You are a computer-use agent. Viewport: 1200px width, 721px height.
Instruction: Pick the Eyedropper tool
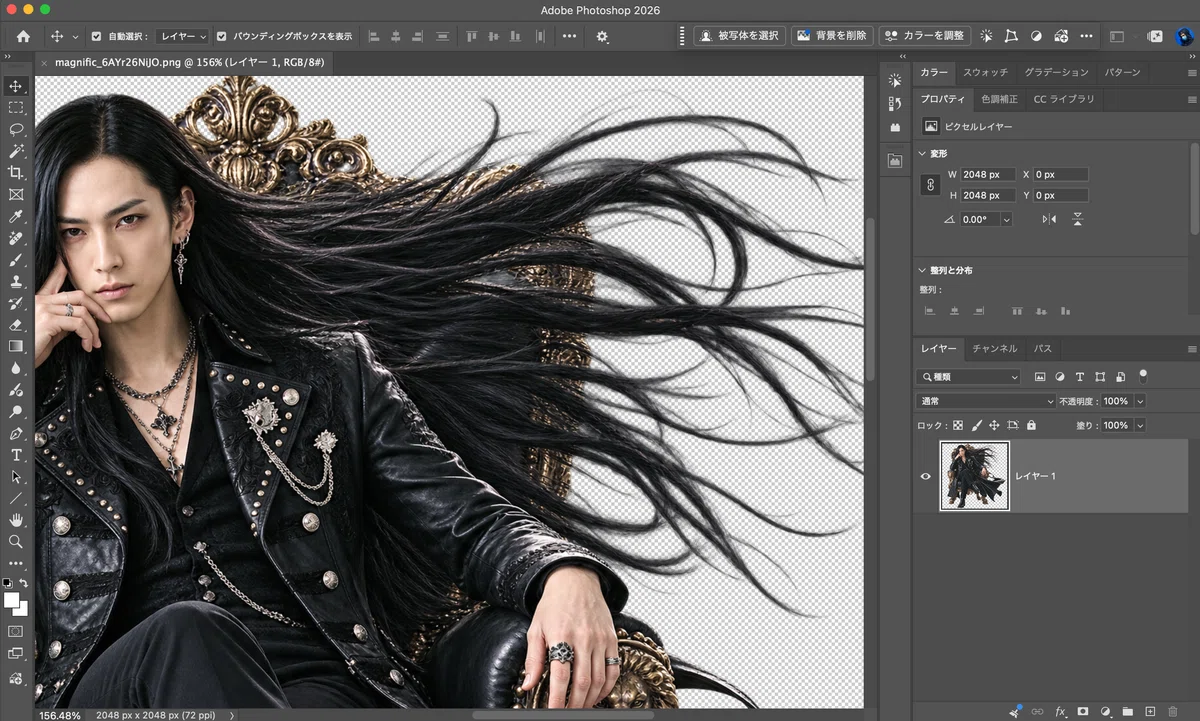coord(16,216)
